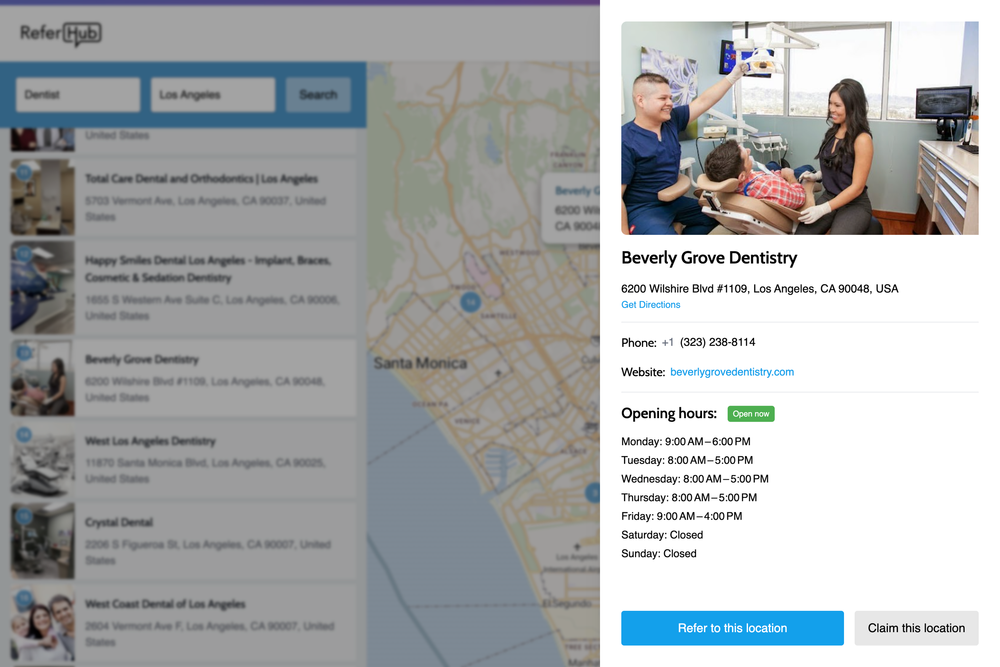
Task: Click Claim this location button
Action: (916, 628)
